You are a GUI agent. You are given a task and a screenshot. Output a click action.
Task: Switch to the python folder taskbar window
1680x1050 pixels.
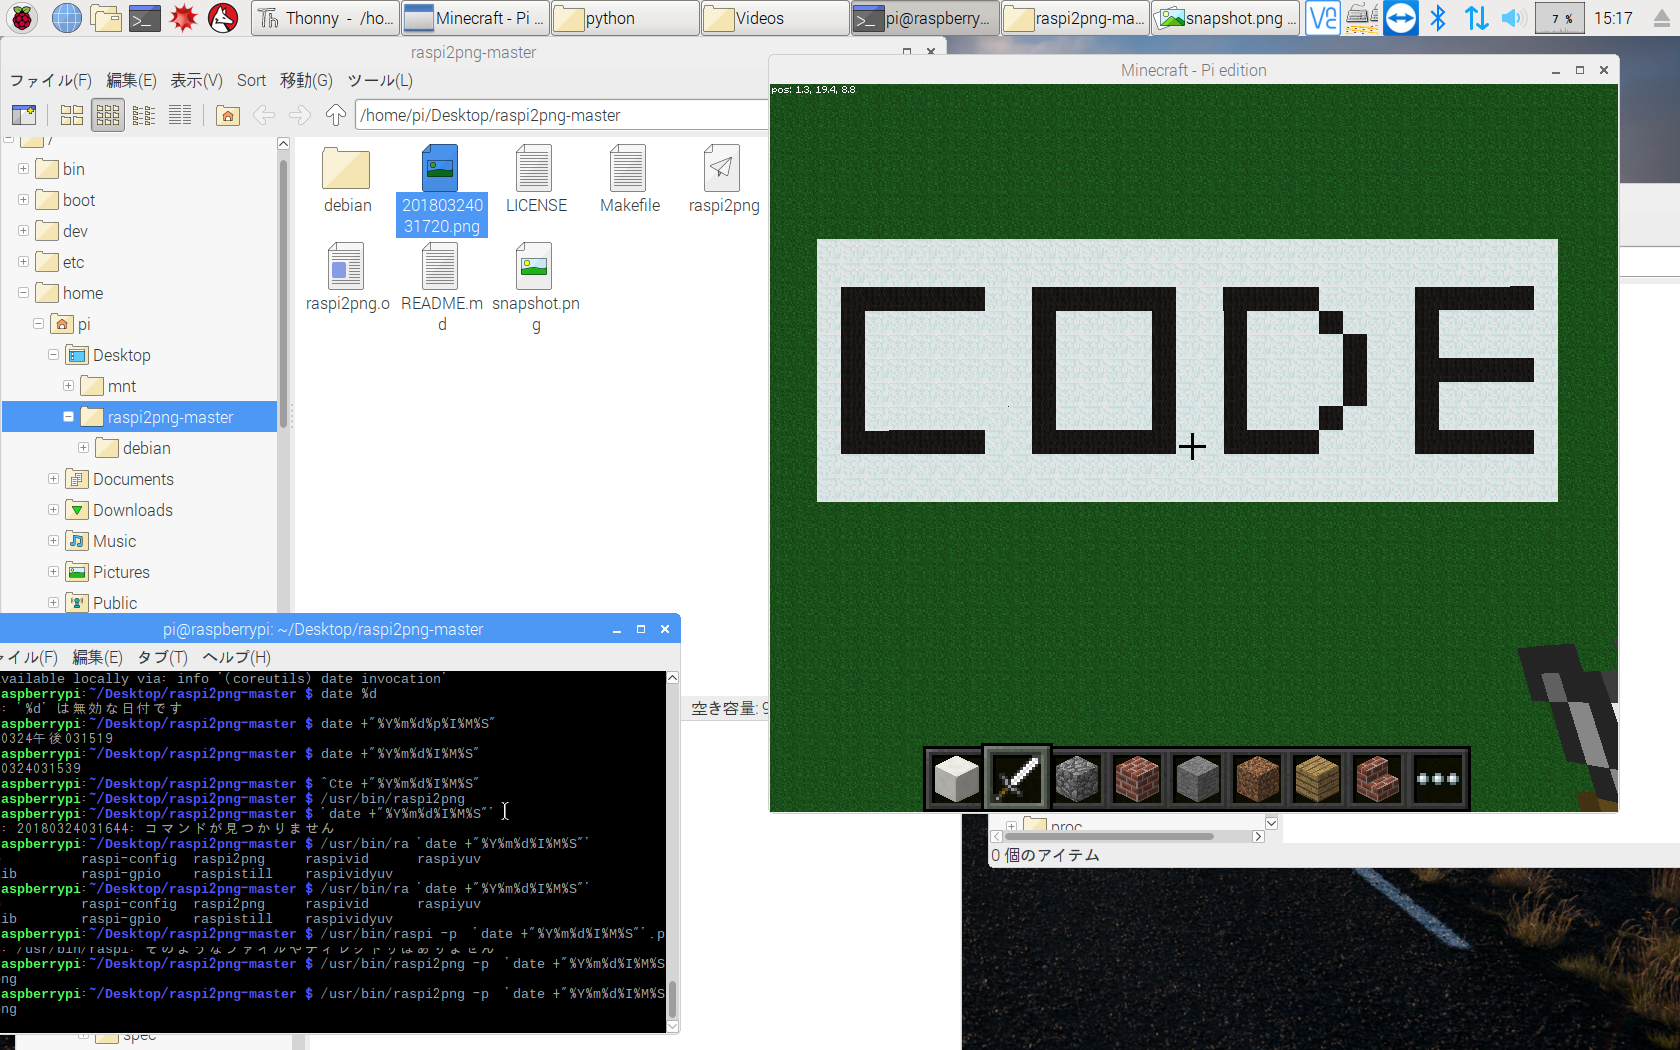coord(625,18)
